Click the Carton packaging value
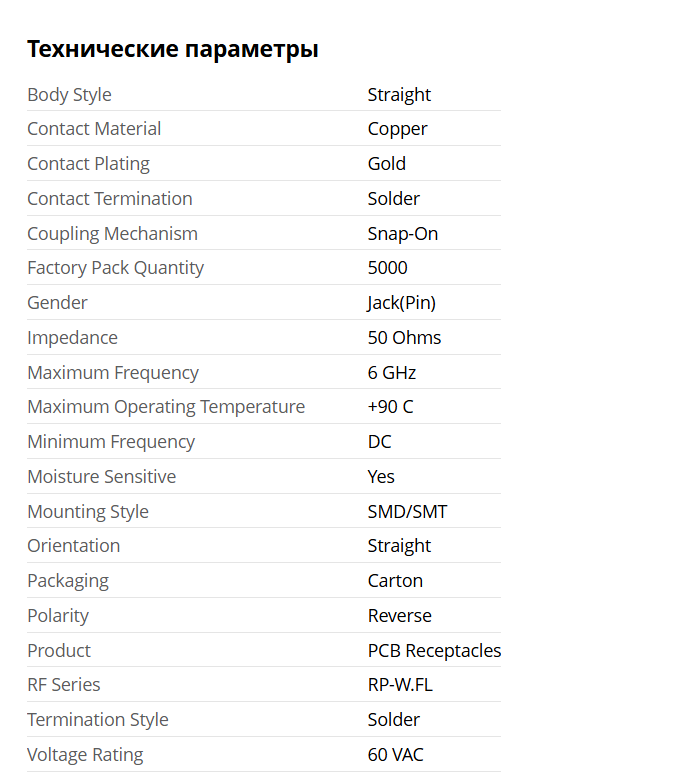Screen dimensions: 689x778 coord(395,581)
